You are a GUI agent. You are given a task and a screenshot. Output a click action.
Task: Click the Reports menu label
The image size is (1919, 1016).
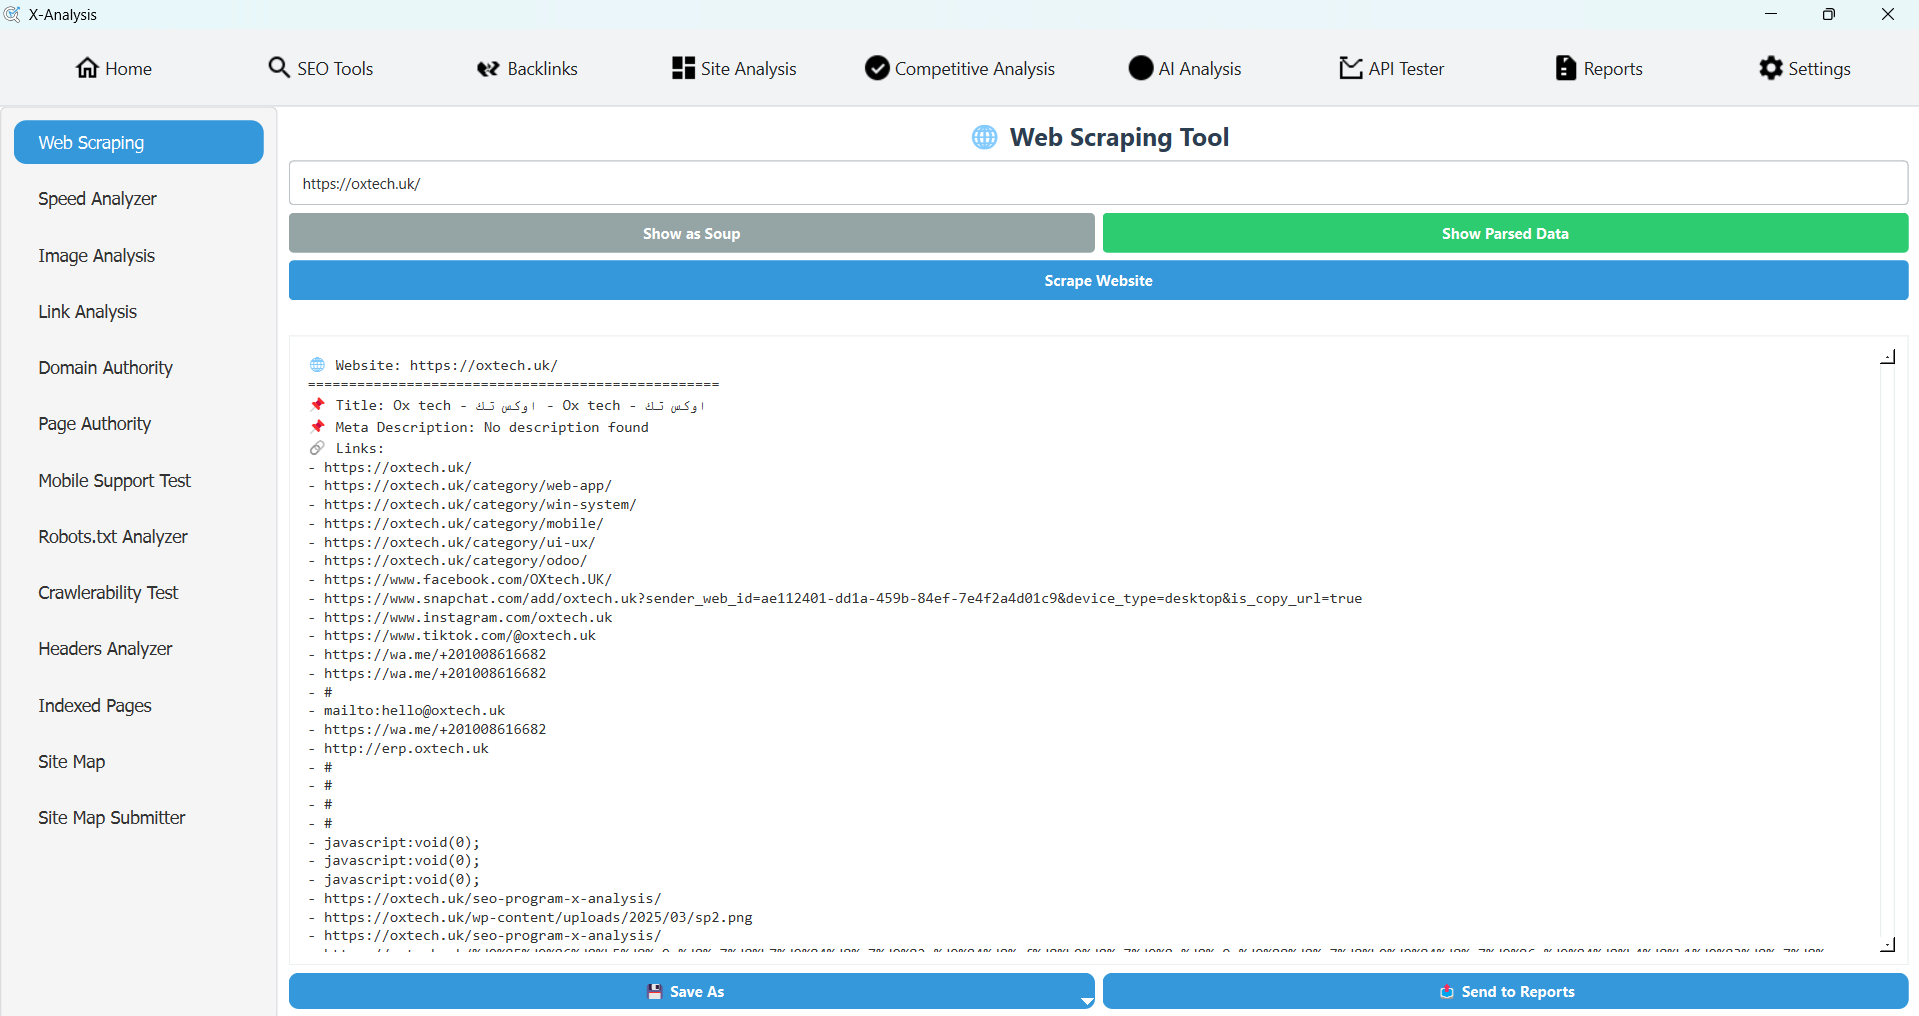coord(1613,68)
